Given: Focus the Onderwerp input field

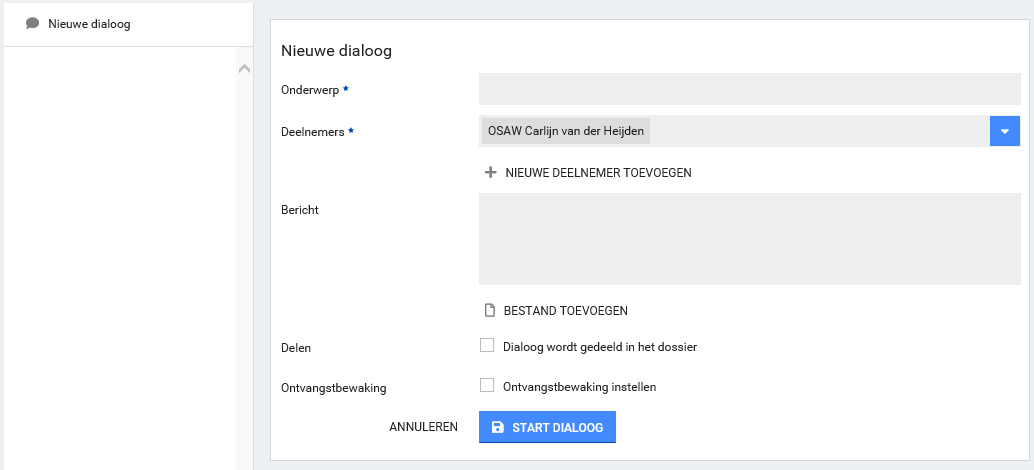Looking at the screenshot, I should pos(749,89).
